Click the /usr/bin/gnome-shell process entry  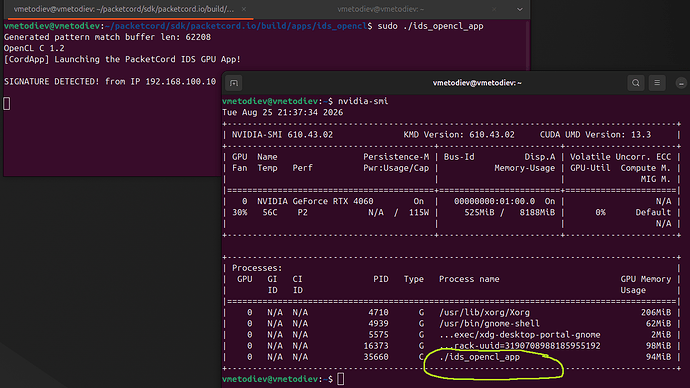coord(489,323)
